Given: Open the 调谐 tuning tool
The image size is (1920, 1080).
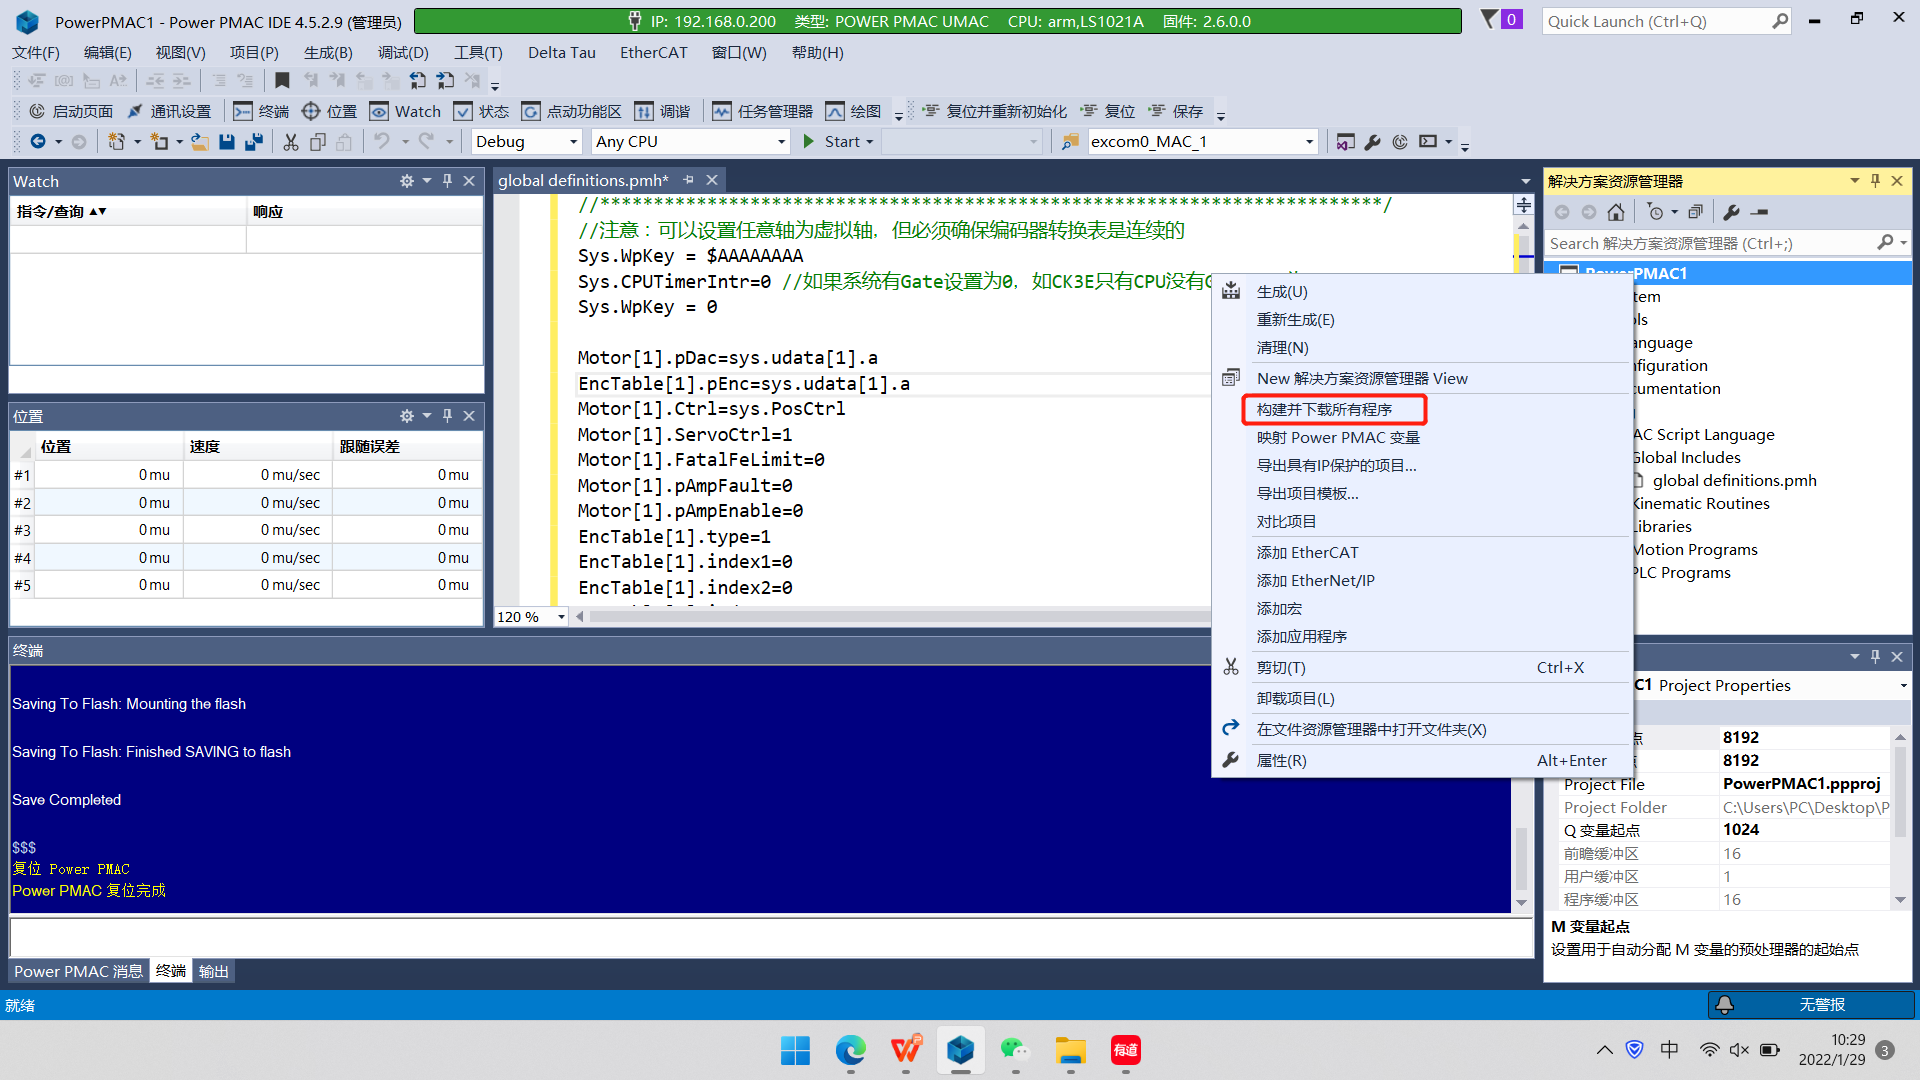Looking at the screenshot, I should pos(662,111).
